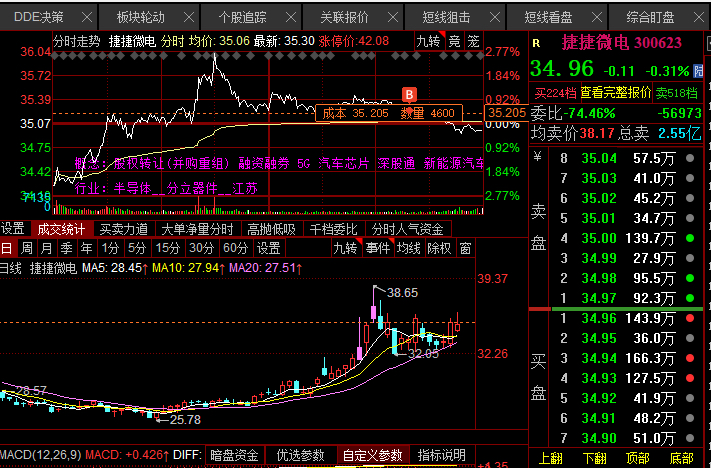Toggle the 事件 events button
711x468 pixels.
coord(378,249)
